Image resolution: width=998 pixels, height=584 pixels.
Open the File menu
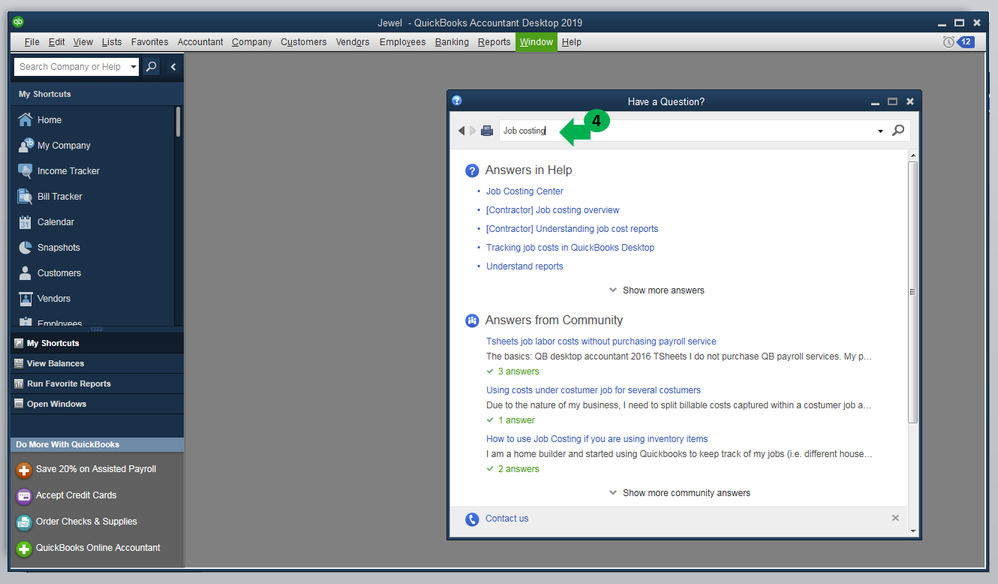click(x=32, y=42)
